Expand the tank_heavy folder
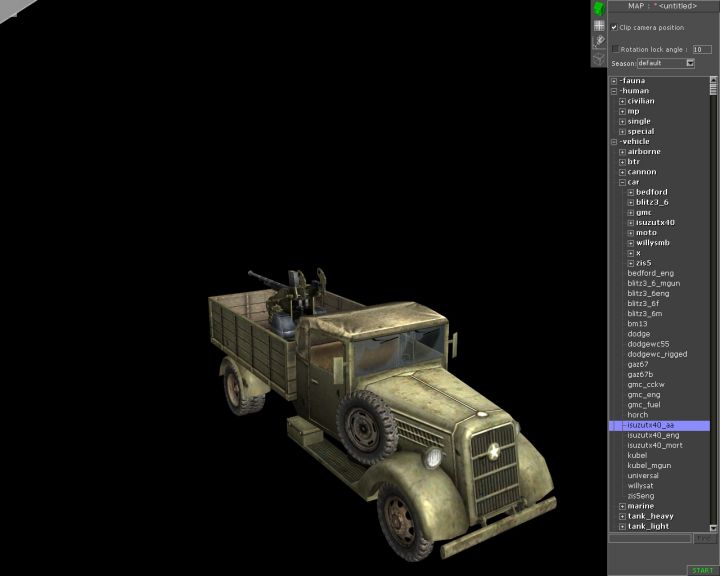Viewport: 720px width, 576px height. pyautogui.click(x=622, y=516)
